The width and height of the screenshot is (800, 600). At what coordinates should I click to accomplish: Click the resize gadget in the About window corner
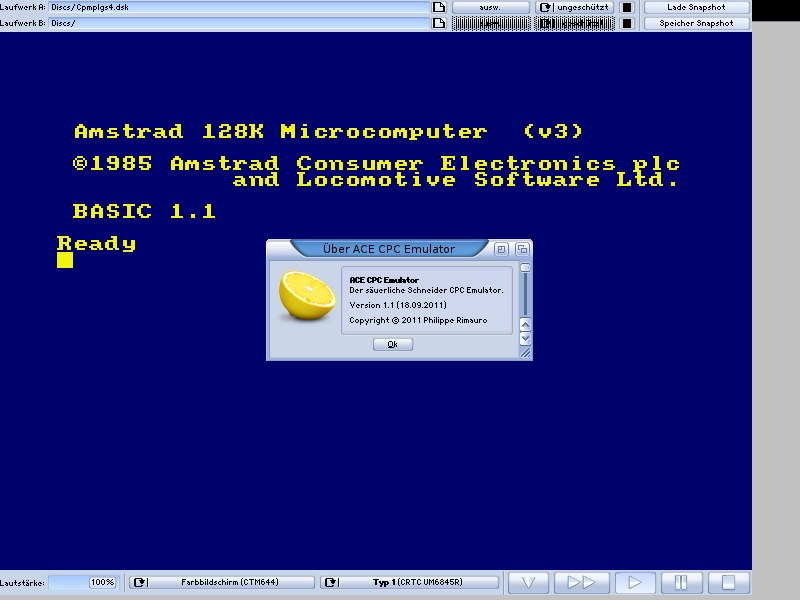tap(526, 353)
